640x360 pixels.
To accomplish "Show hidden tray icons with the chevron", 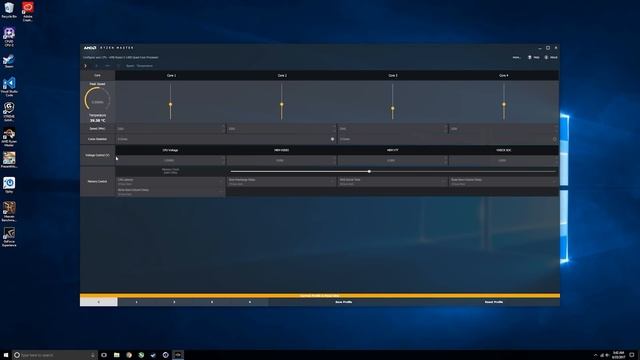I will (x=595, y=356).
